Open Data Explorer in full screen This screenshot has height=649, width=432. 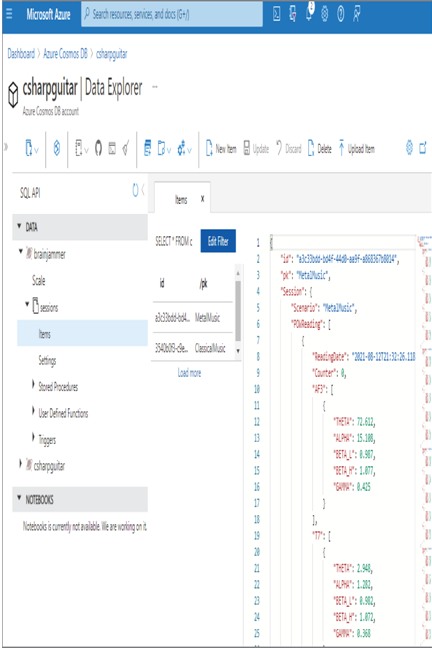[423, 148]
